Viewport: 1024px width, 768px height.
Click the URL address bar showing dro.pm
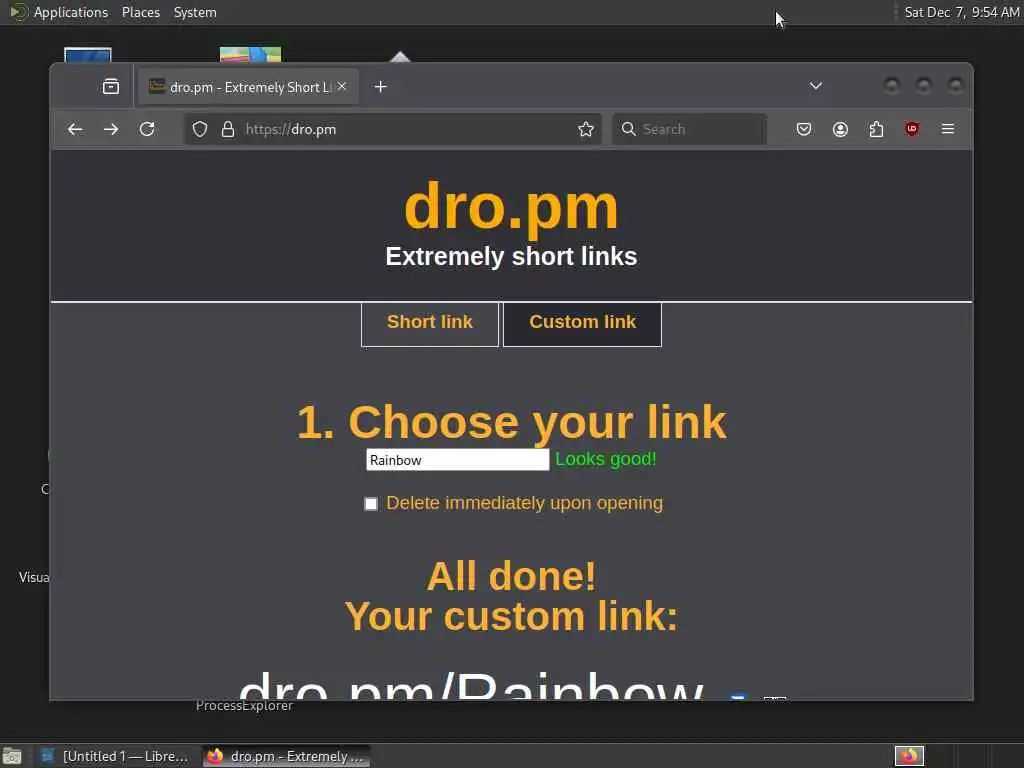point(392,129)
